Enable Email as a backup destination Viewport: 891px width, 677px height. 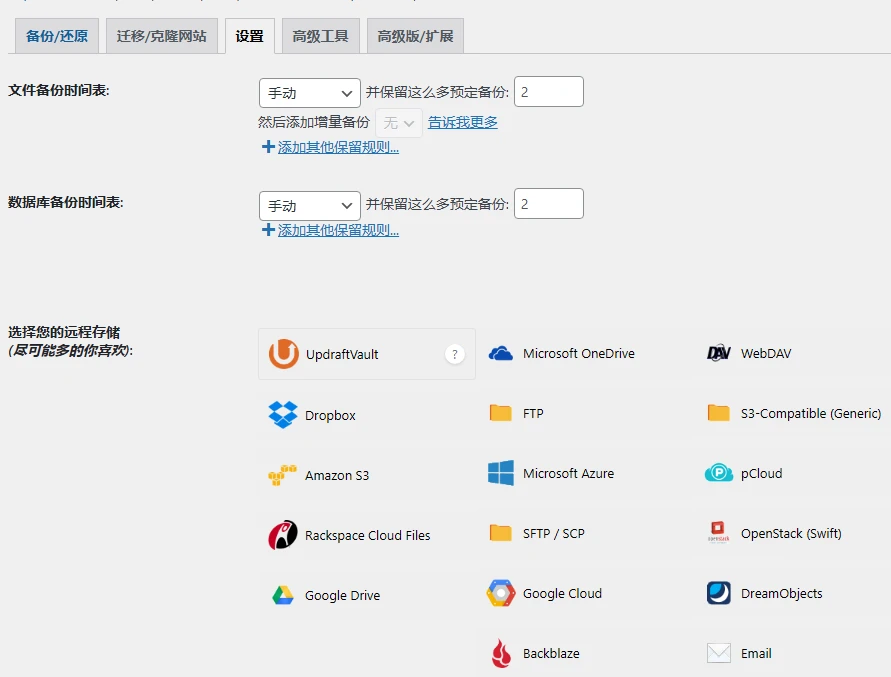(754, 653)
